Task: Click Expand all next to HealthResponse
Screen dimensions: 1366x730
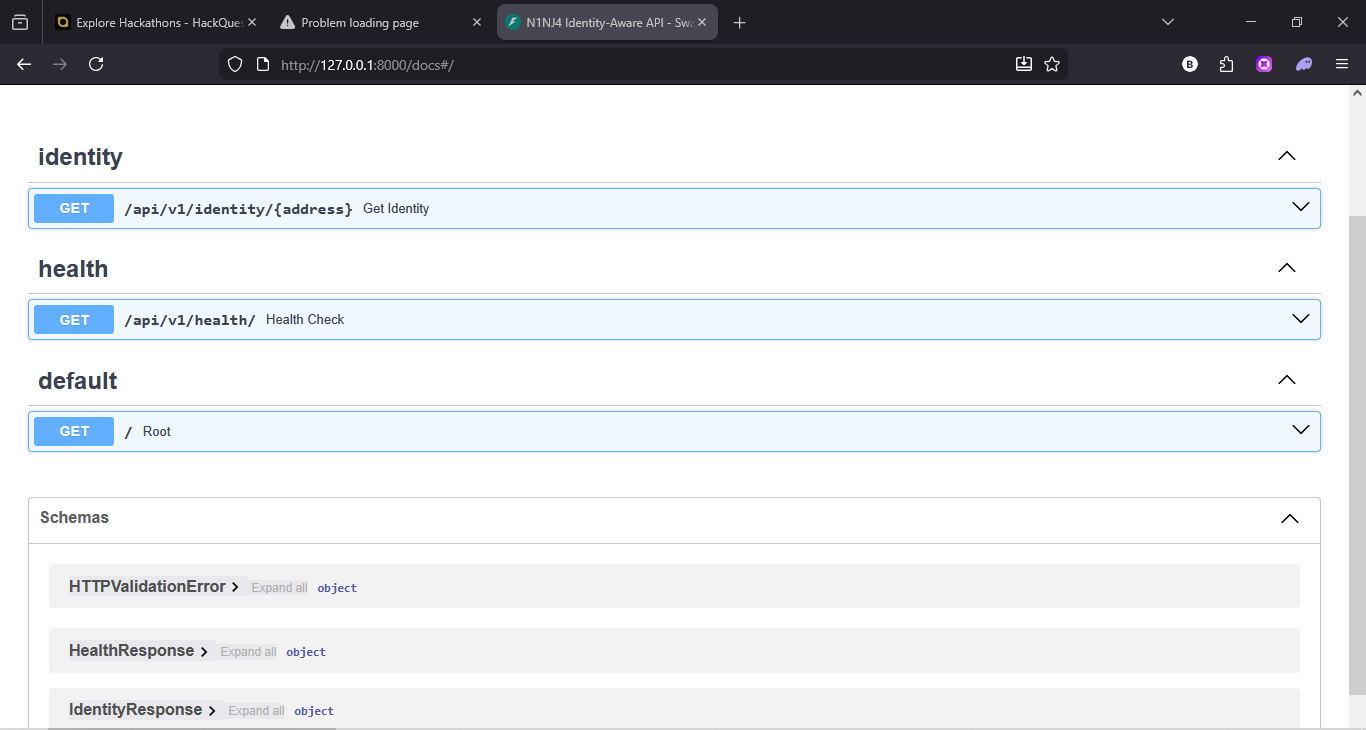Action: coord(248,652)
